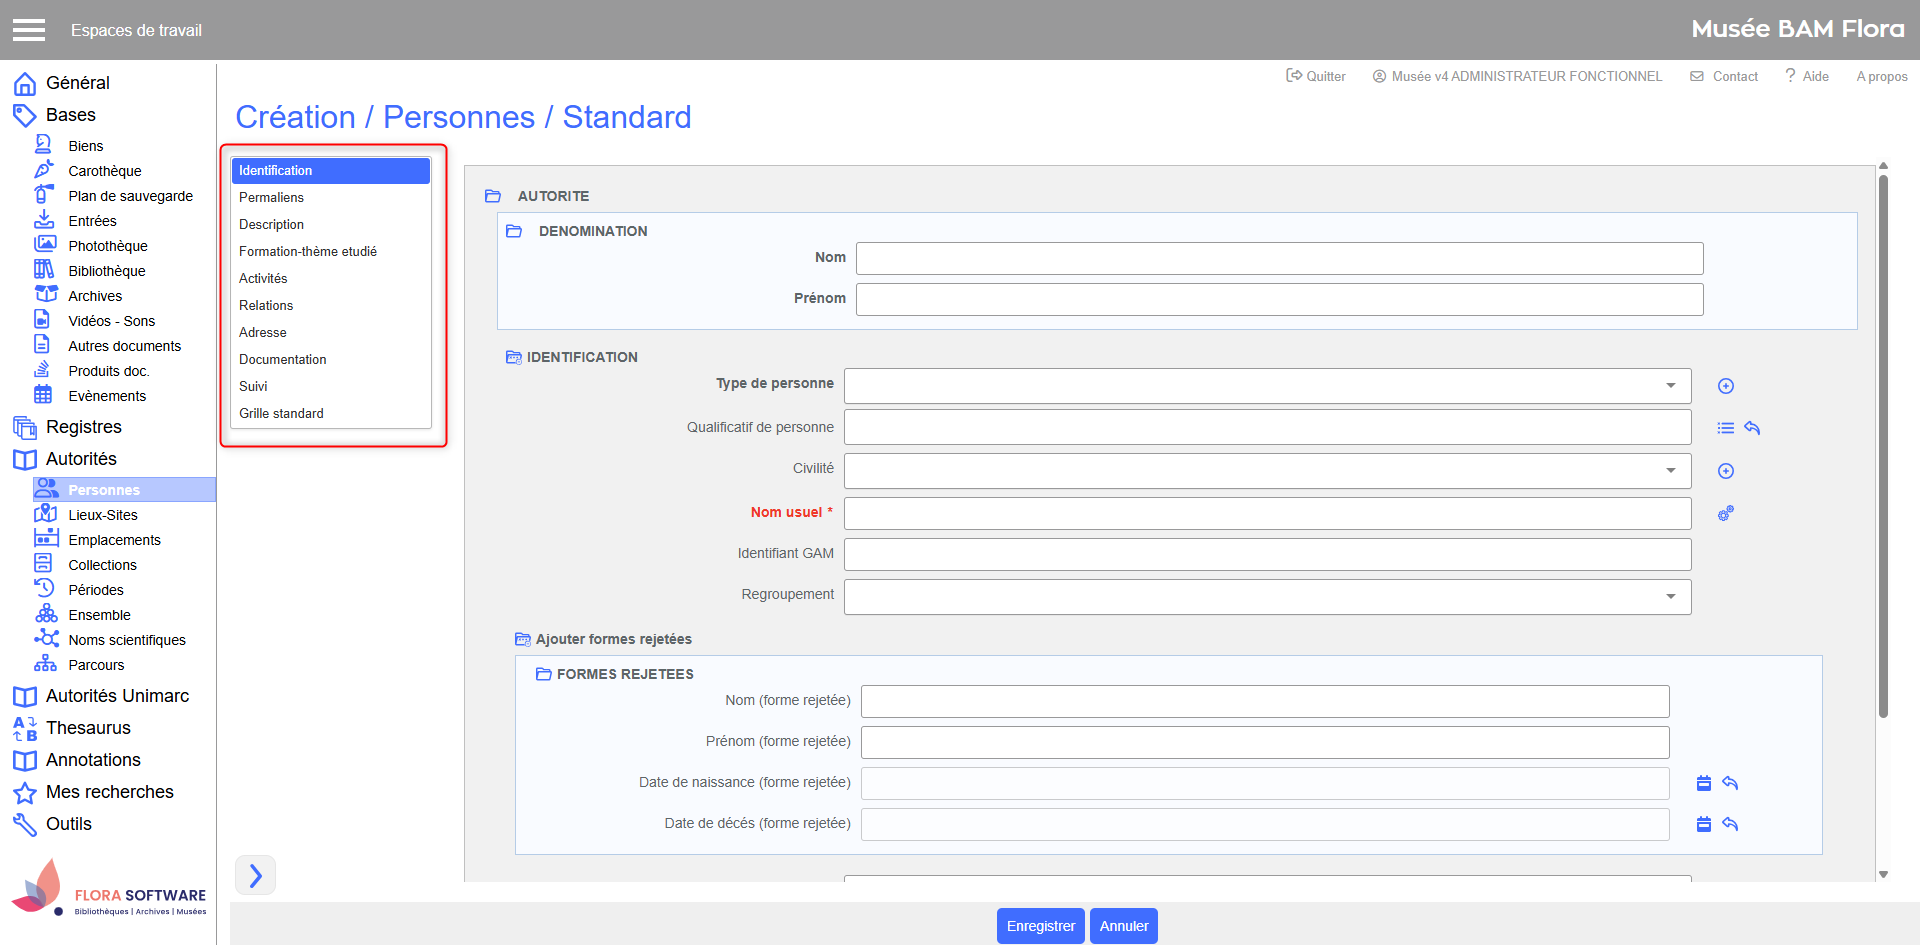Open the hamburger menu icon

[29, 30]
